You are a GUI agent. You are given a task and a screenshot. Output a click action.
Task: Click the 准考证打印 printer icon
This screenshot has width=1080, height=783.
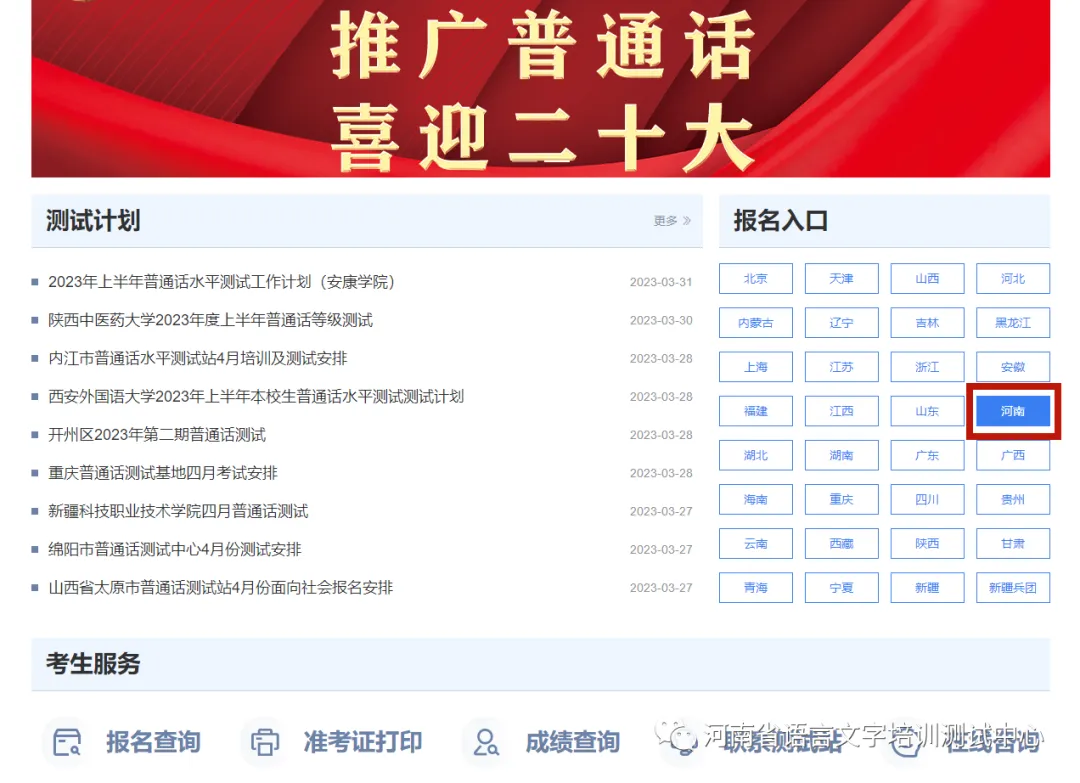click(x=265, y=742)
